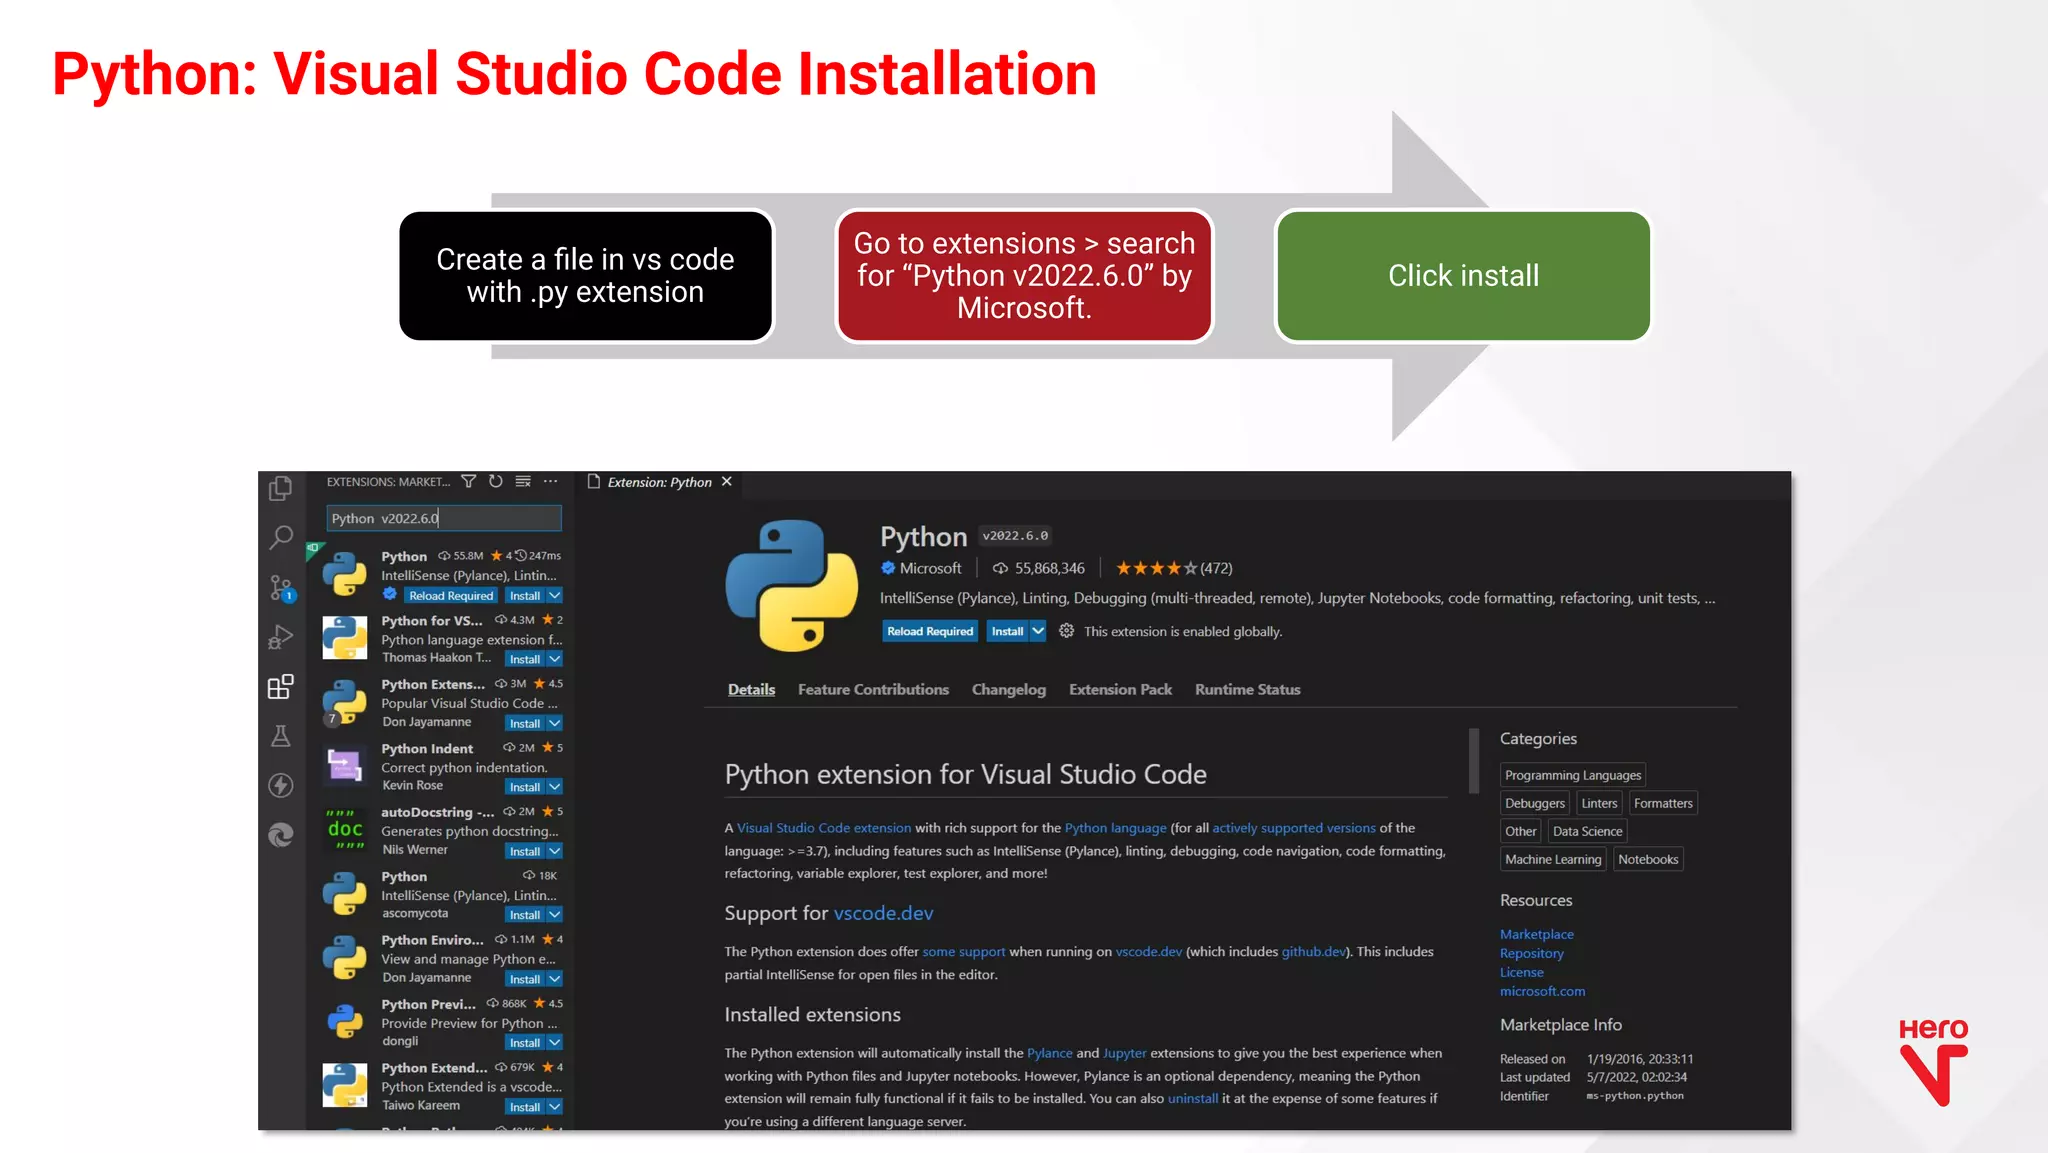
Task: Expand Install dropdown for Python Environment Manager
Action: 555,979
